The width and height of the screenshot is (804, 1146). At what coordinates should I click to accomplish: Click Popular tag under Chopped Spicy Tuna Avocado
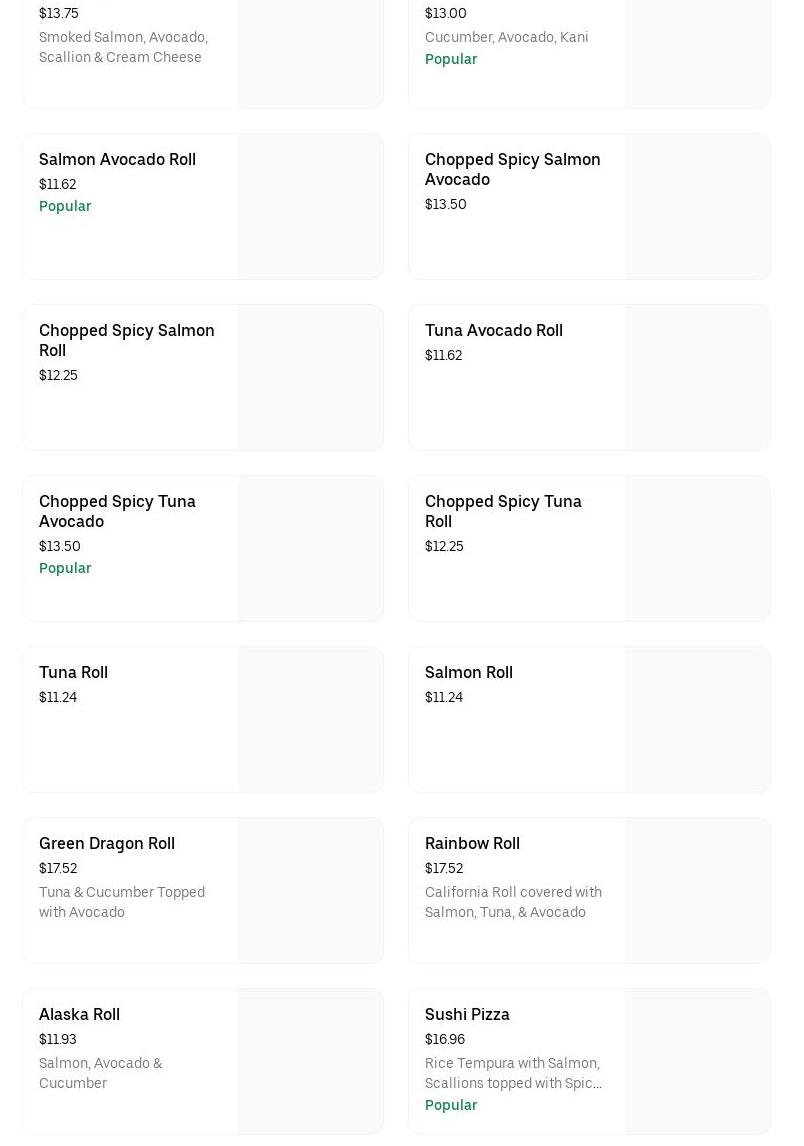point(65,568)
